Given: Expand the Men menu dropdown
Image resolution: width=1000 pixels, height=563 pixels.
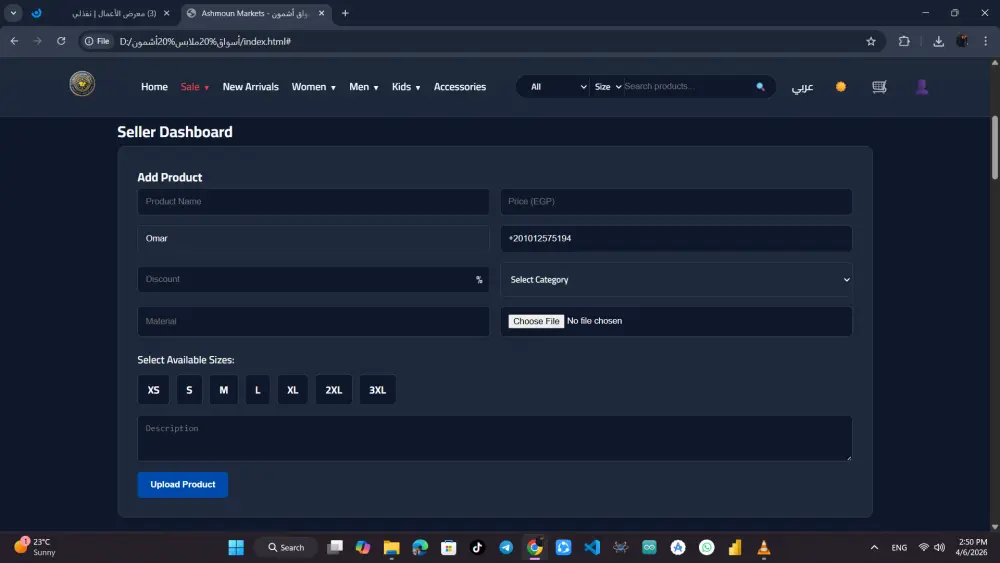Looking at the screenshot, I should (364, 87).
